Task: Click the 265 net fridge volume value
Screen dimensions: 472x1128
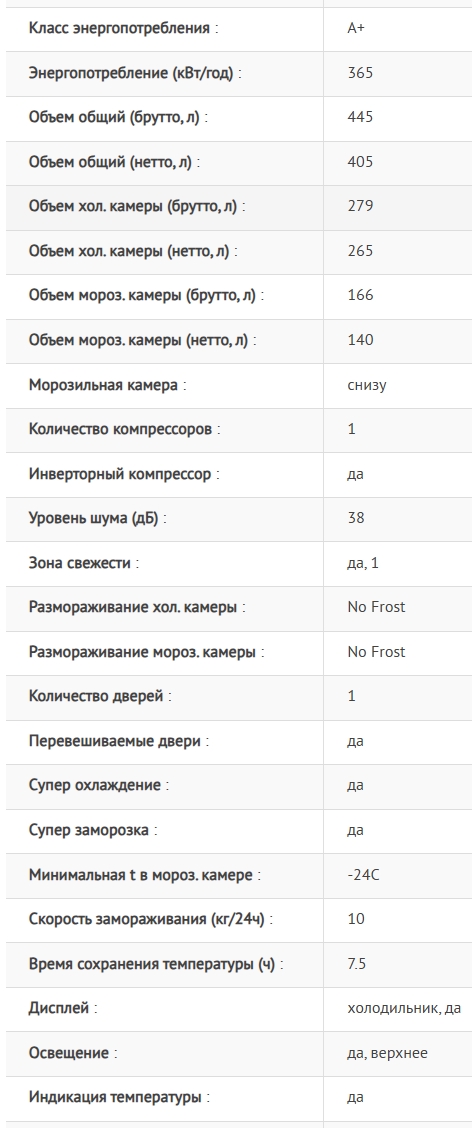Action: tap(360, 251)
